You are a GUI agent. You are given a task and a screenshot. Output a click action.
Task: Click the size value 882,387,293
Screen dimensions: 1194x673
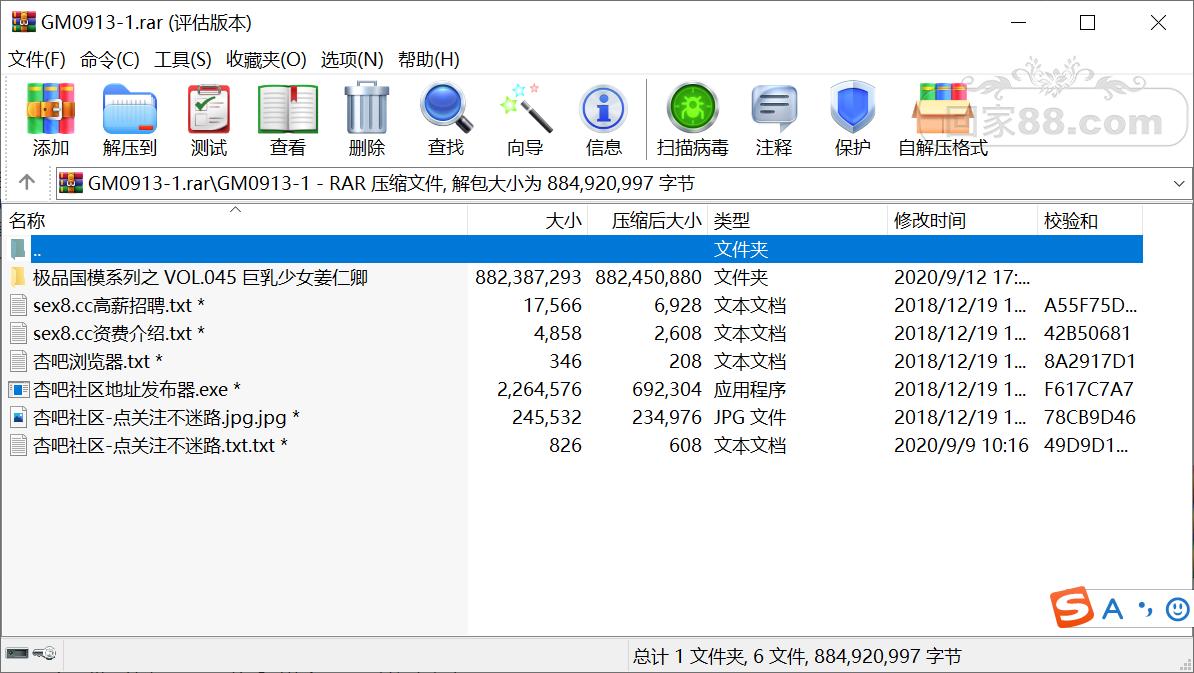pyautogui.click(x=528, y=278)
